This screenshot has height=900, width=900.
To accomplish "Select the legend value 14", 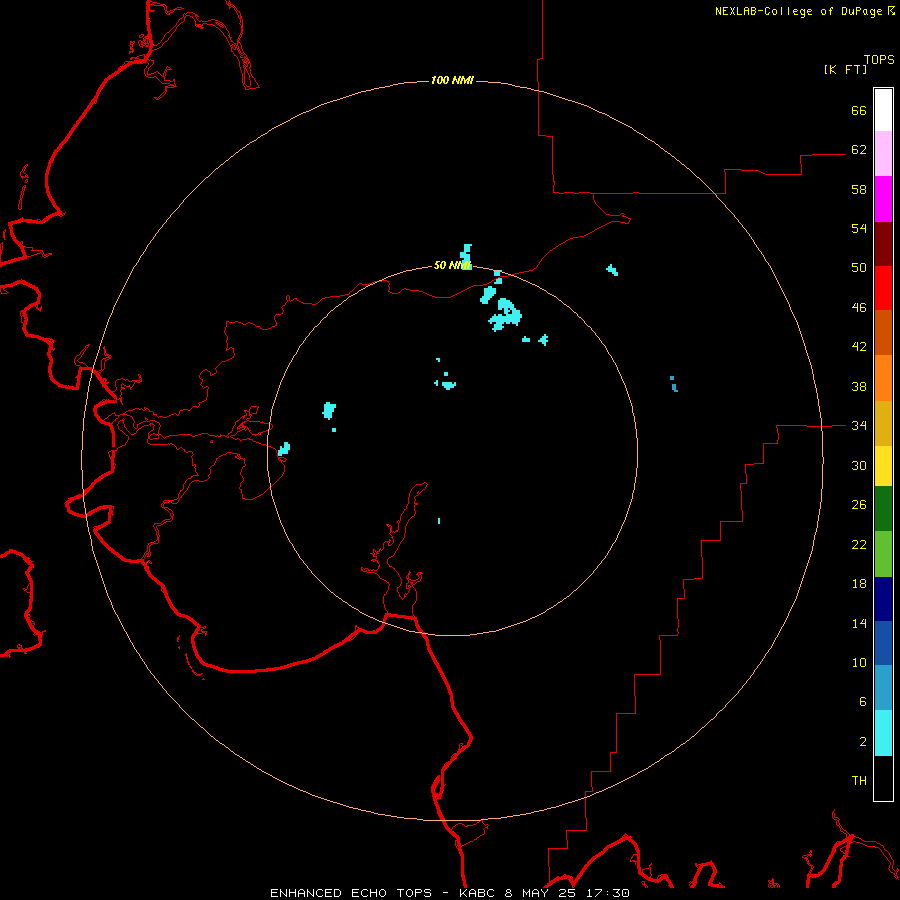I will pyautogui.click(x=859, y=623).
